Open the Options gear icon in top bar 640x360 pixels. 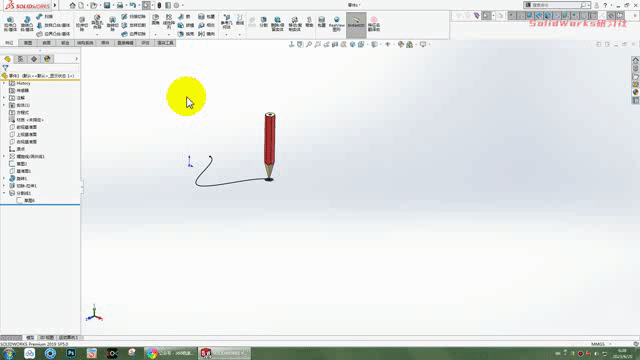(x=176, y=5)
